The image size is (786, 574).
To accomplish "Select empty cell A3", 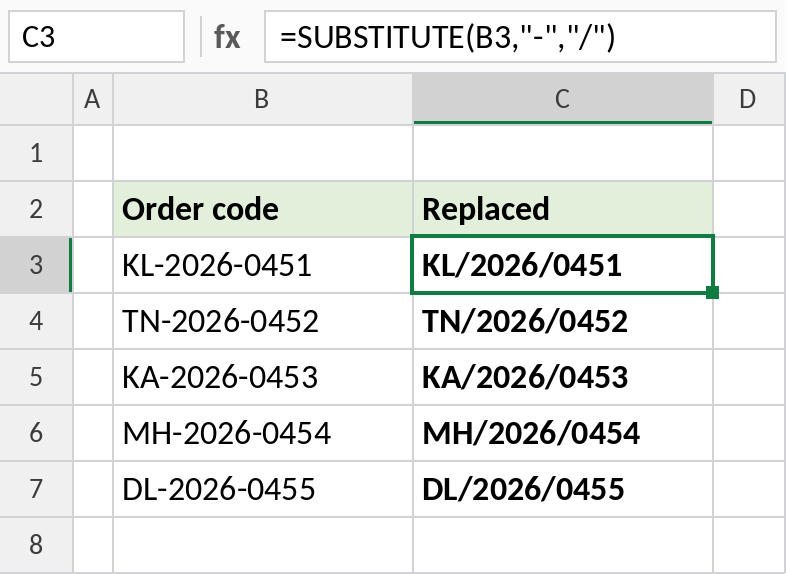I will coord(93,265).
